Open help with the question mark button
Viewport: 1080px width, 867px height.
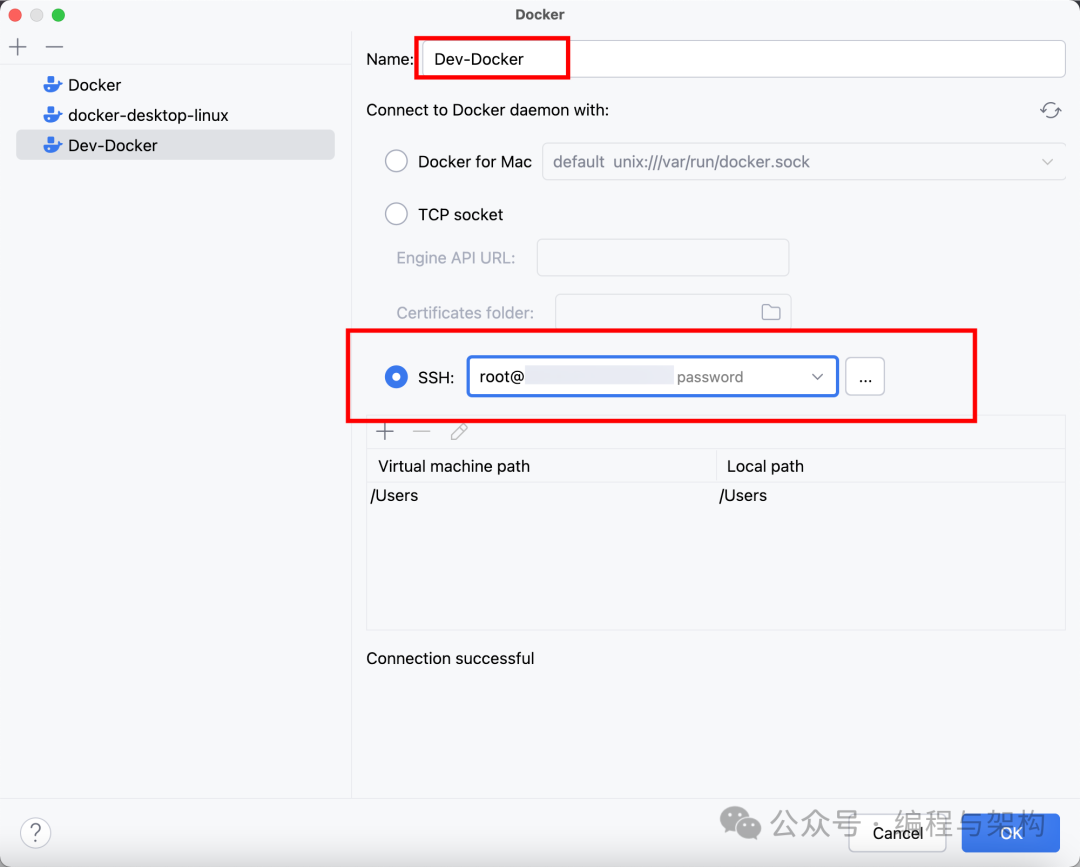pyautogui.click(x=36, y=833)
